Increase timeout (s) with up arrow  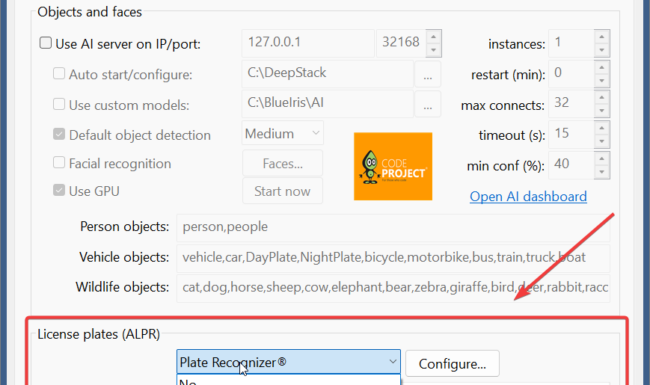point(602,128)
